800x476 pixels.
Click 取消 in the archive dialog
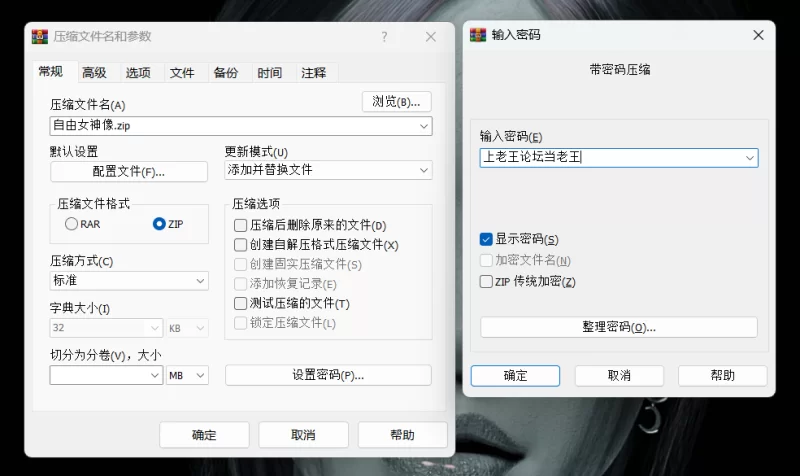pos(303,435)
